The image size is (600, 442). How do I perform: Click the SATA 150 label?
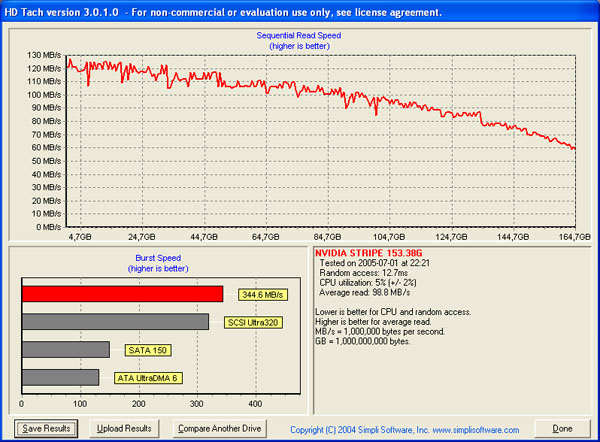(148, 351)
